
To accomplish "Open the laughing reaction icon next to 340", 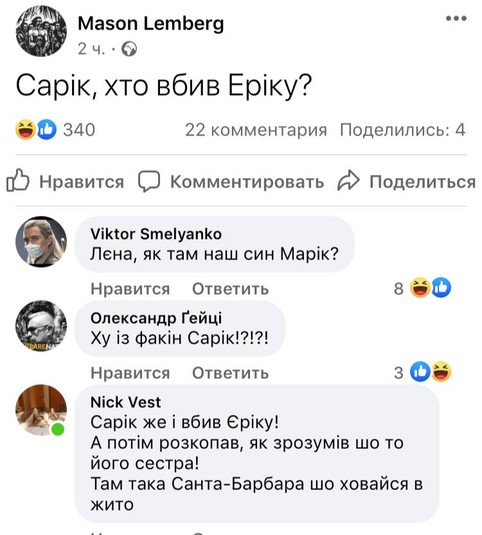I will click(x=26, y=130).
